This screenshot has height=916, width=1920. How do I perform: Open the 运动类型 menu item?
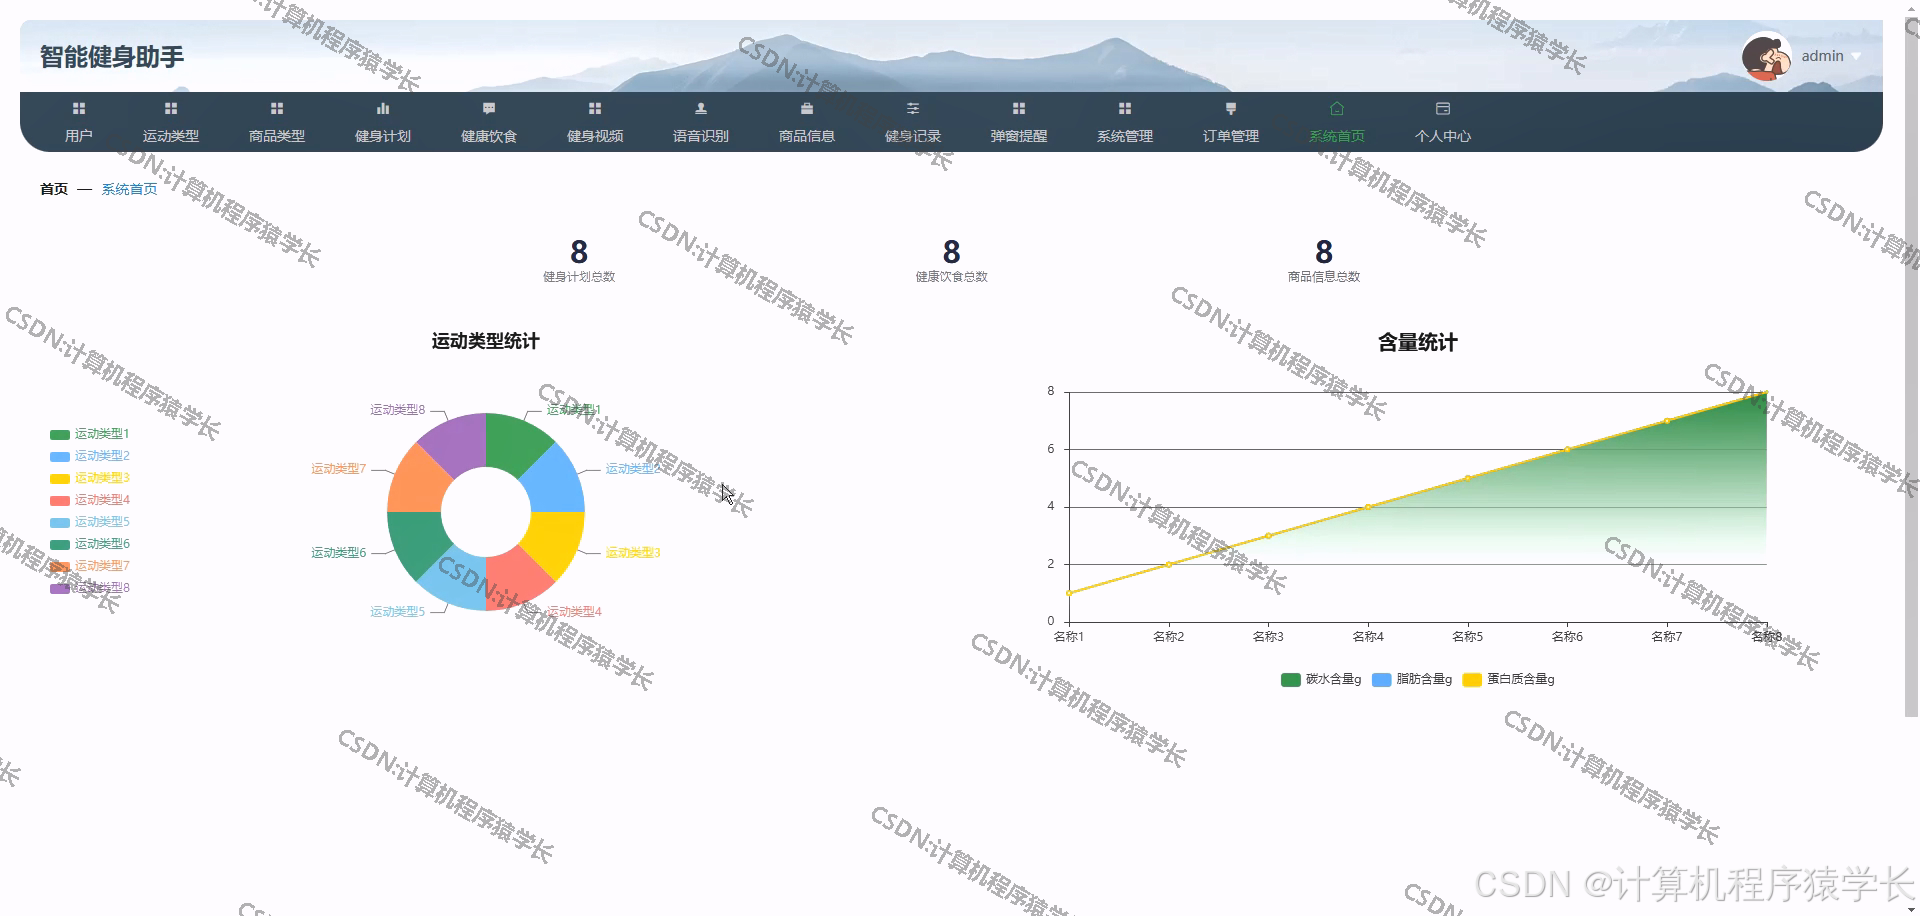pos(171,136)
